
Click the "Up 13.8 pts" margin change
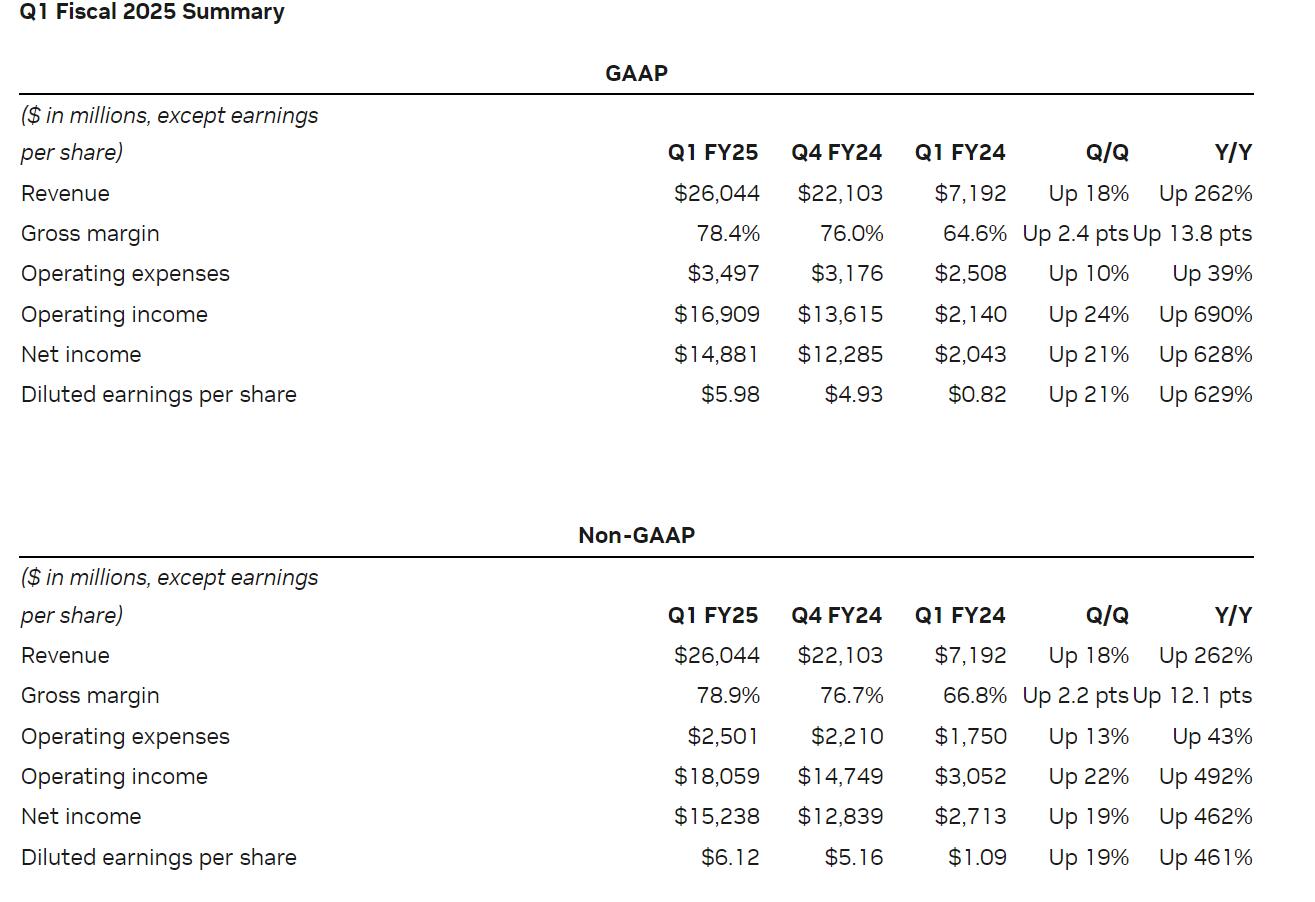click(x=1193, y=233)
